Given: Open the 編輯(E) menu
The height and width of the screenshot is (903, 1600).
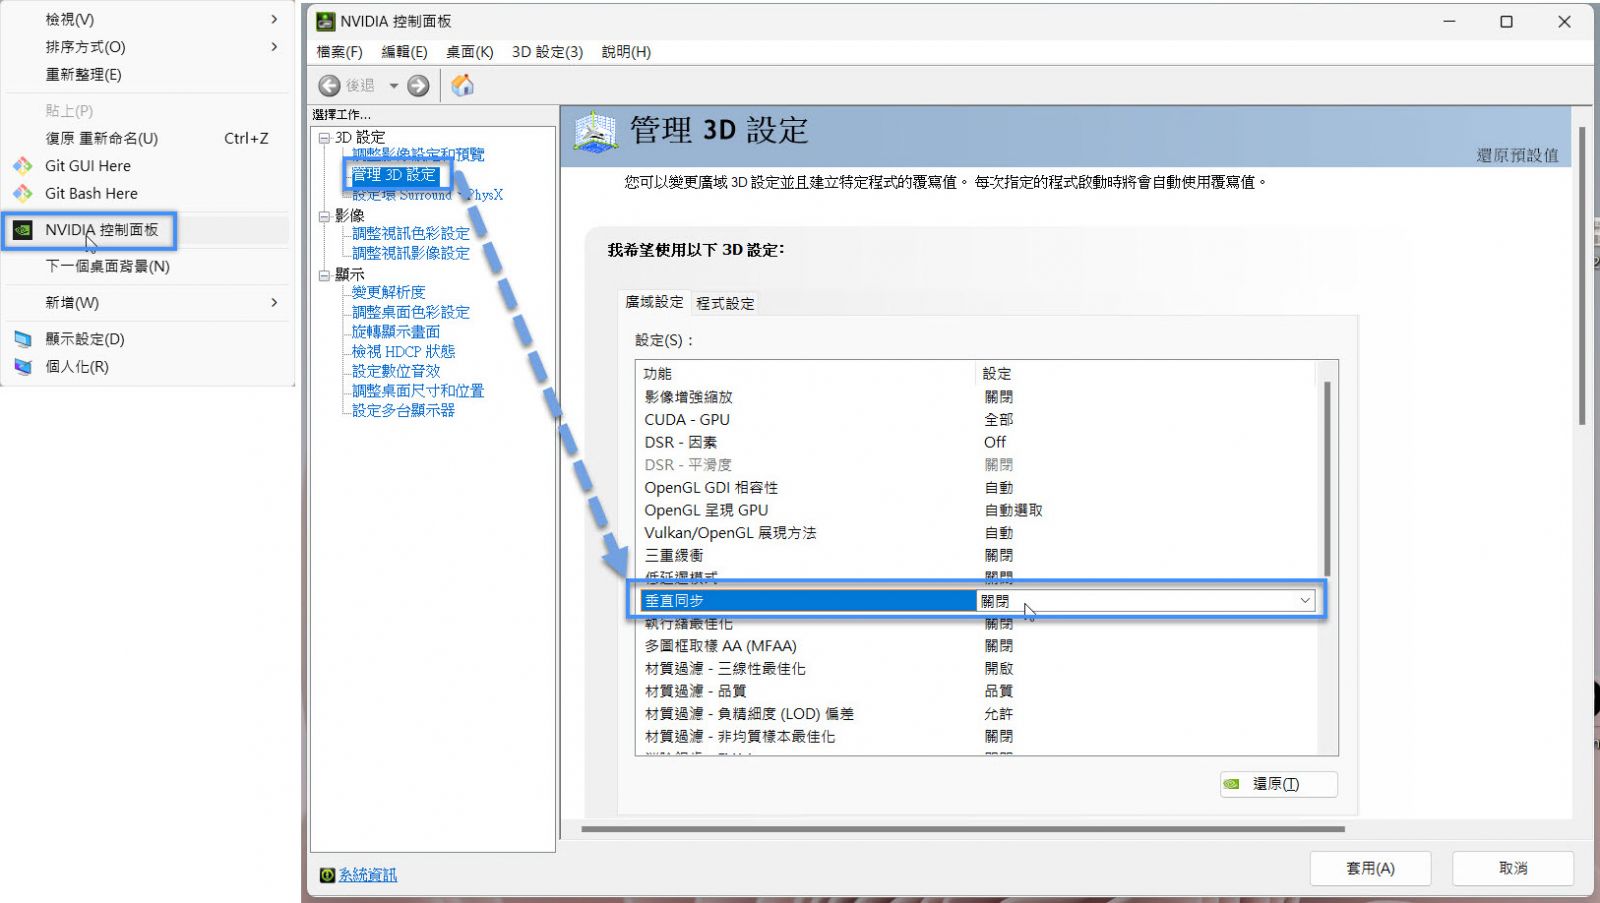Looking at the screenshot, I should pyautogui.click(x=404, y=52).
